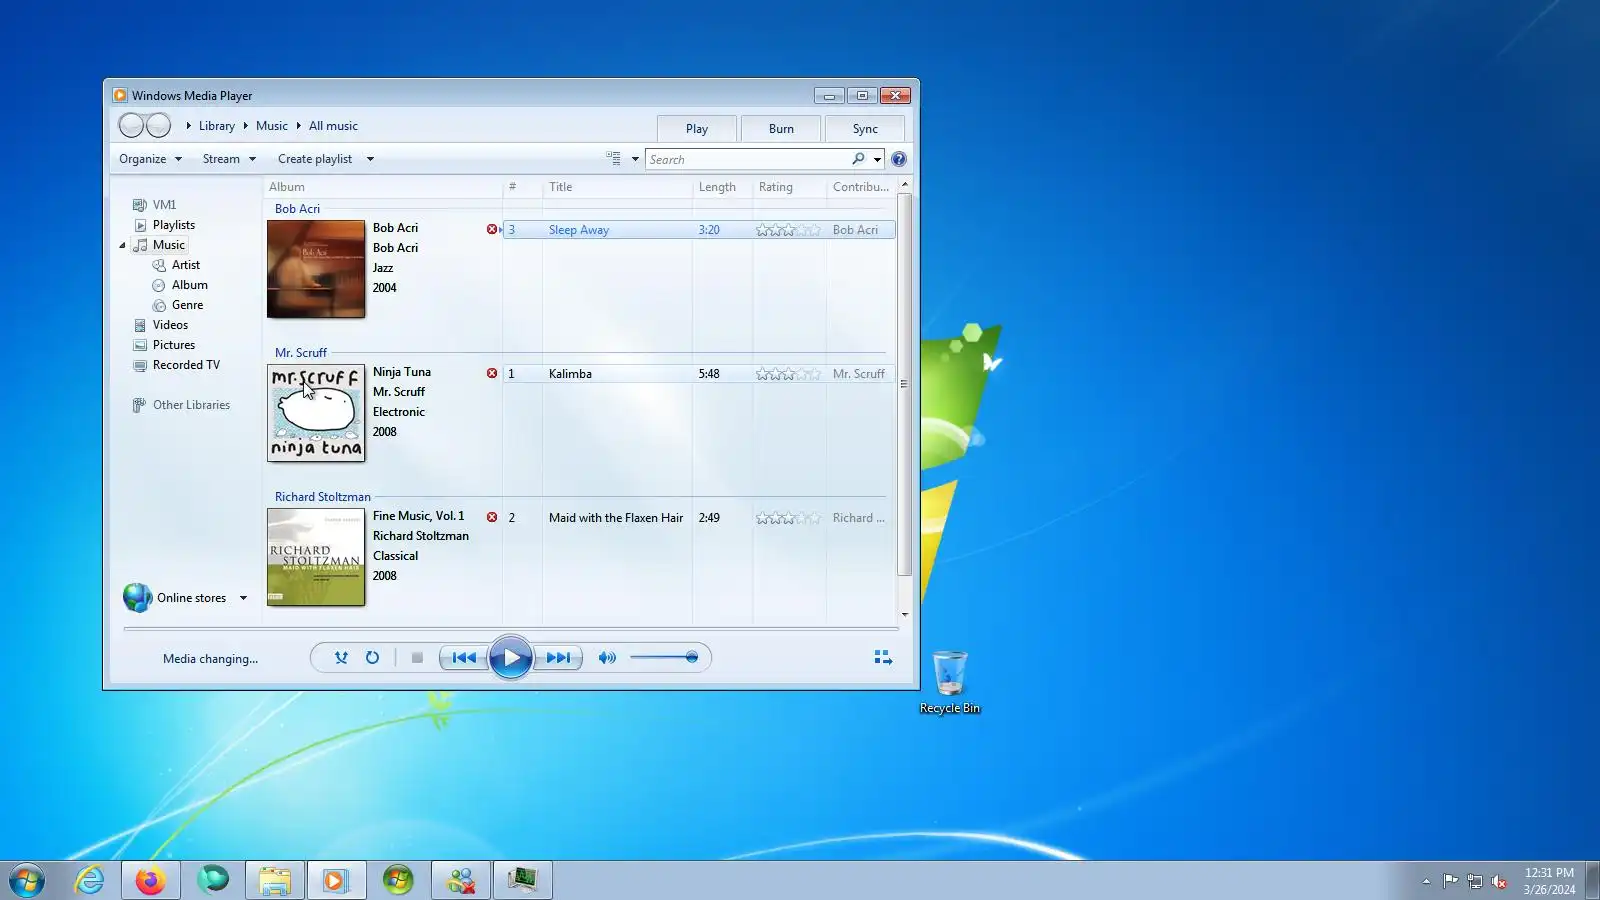The image size is (1600, 900).
Task: Mute the volume speaker icon
Action: (x=607, y=658)
